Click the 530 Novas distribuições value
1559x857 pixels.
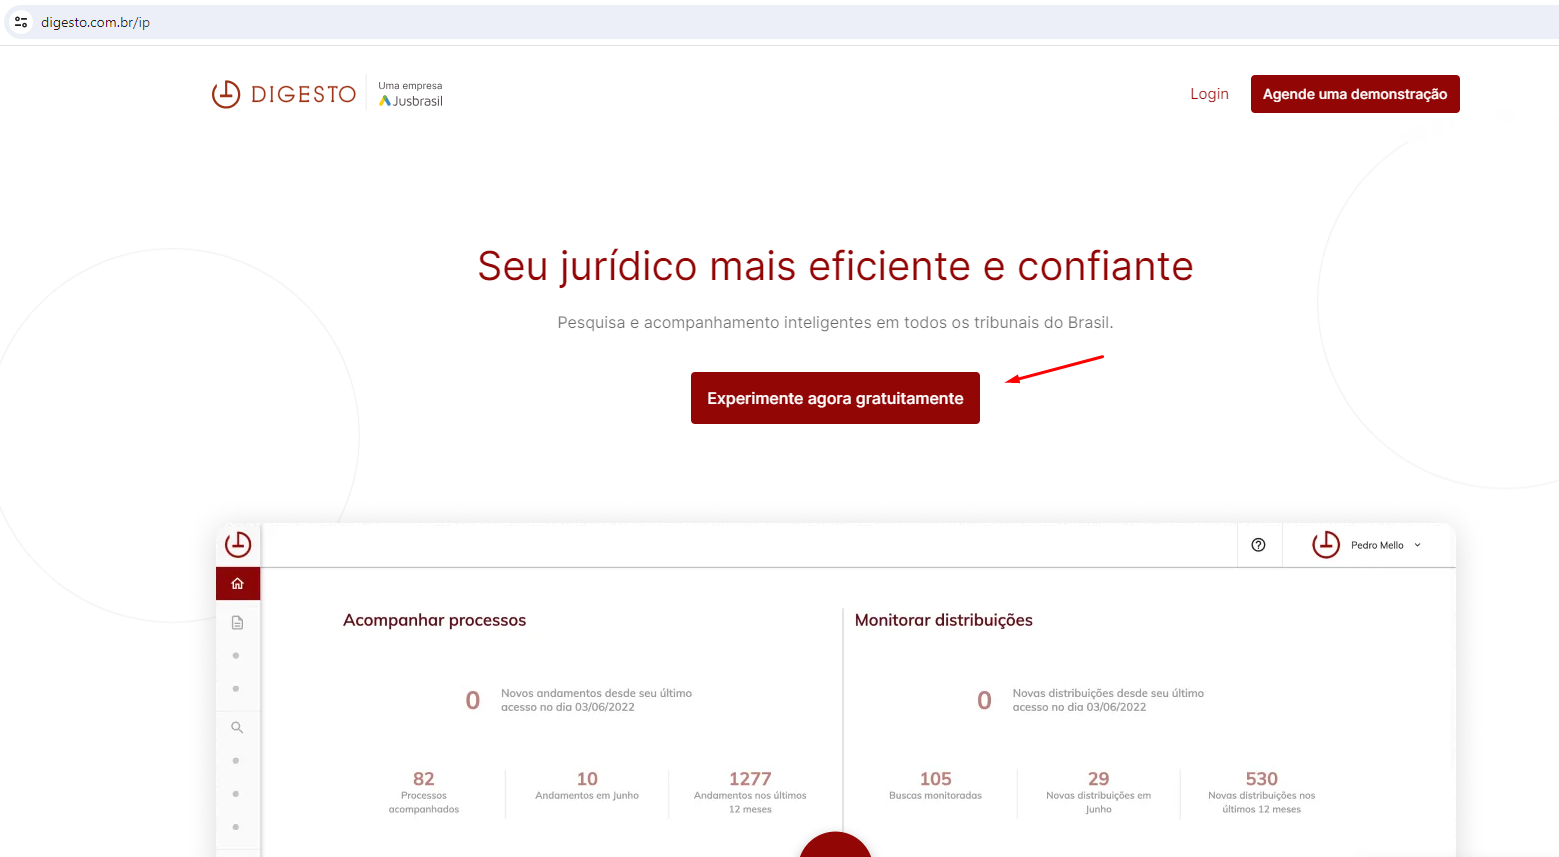(1261, 779)
